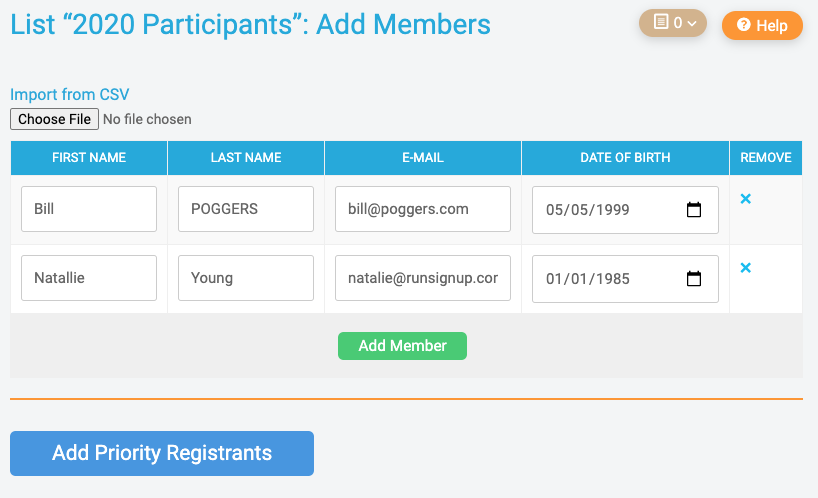Open calendar picker for Bill's birth date

[694, 210]
